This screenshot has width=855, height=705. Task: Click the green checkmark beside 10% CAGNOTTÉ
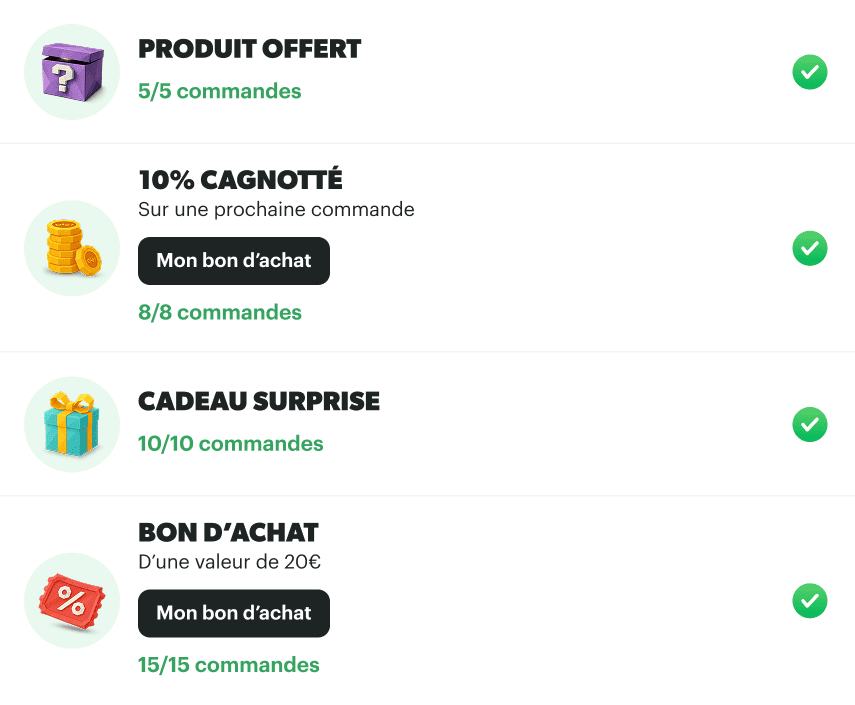tap(810, 248)
